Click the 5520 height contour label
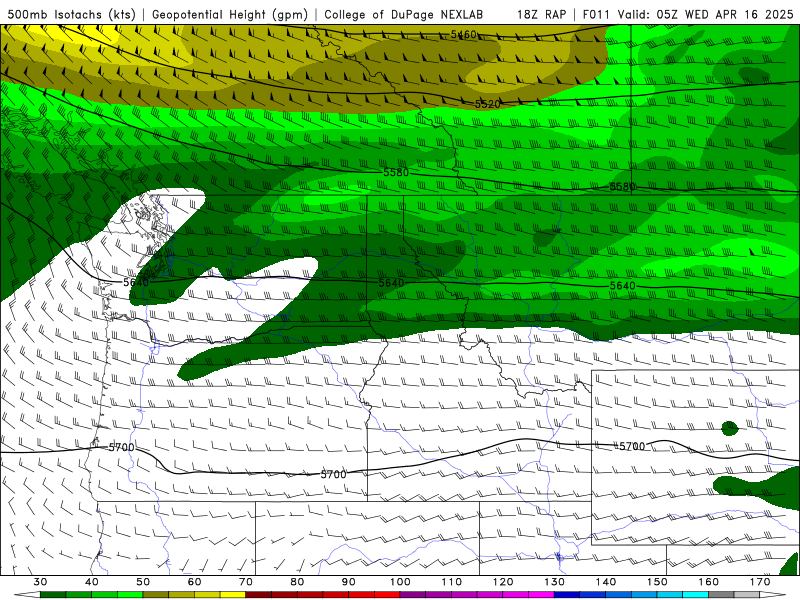The height and width of the screenshot is (600, 800). [488, 104]
